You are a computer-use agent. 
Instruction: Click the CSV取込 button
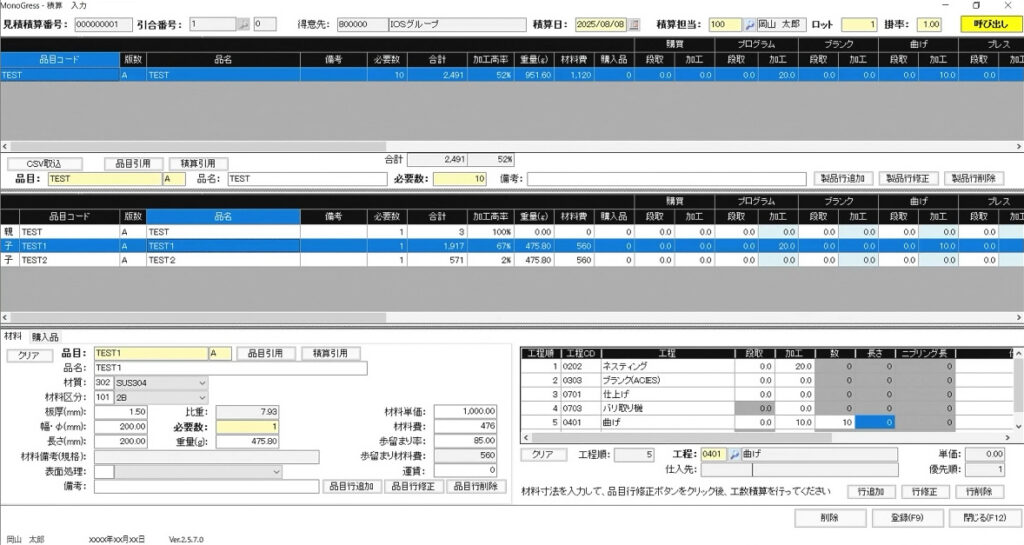point(44,164)
